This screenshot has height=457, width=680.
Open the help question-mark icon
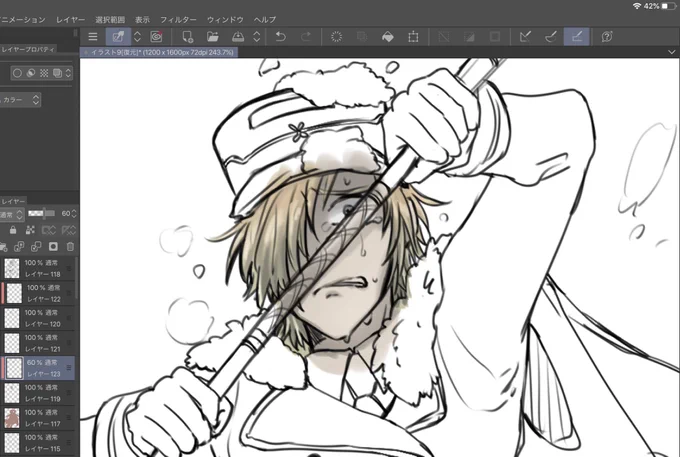pos(607,37)
